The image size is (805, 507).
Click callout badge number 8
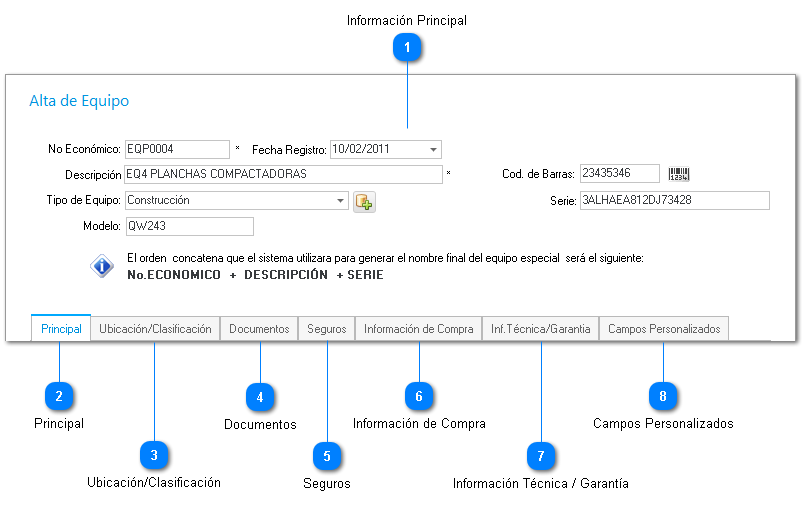(662, 396)
